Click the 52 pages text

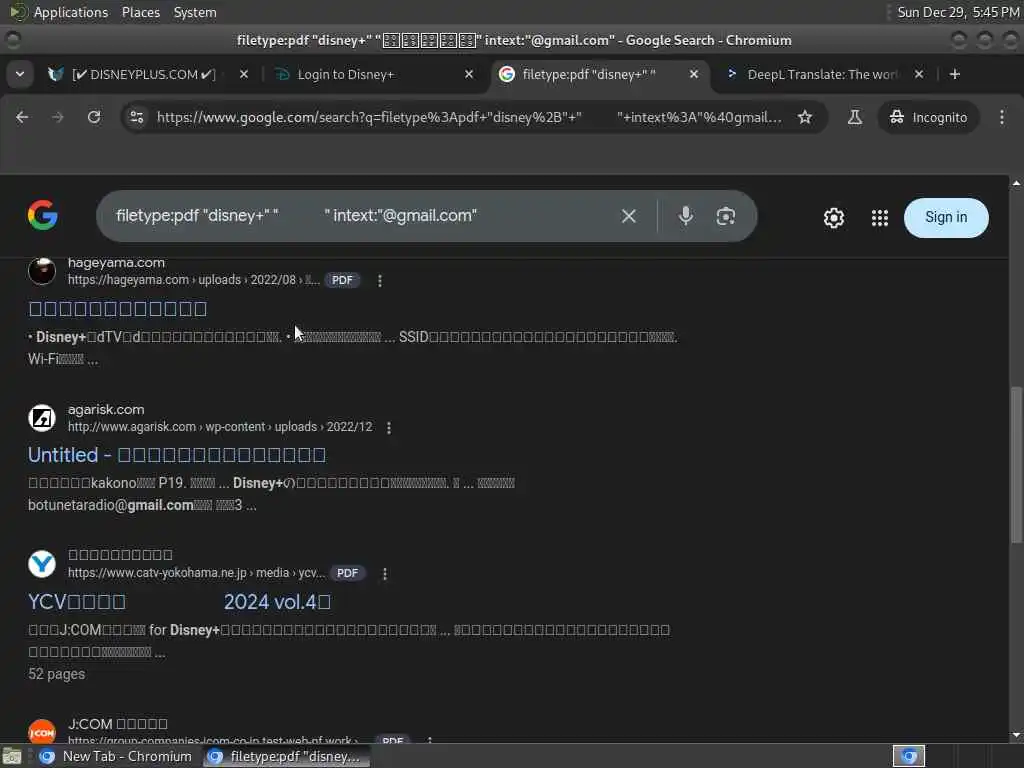[56, 674]
